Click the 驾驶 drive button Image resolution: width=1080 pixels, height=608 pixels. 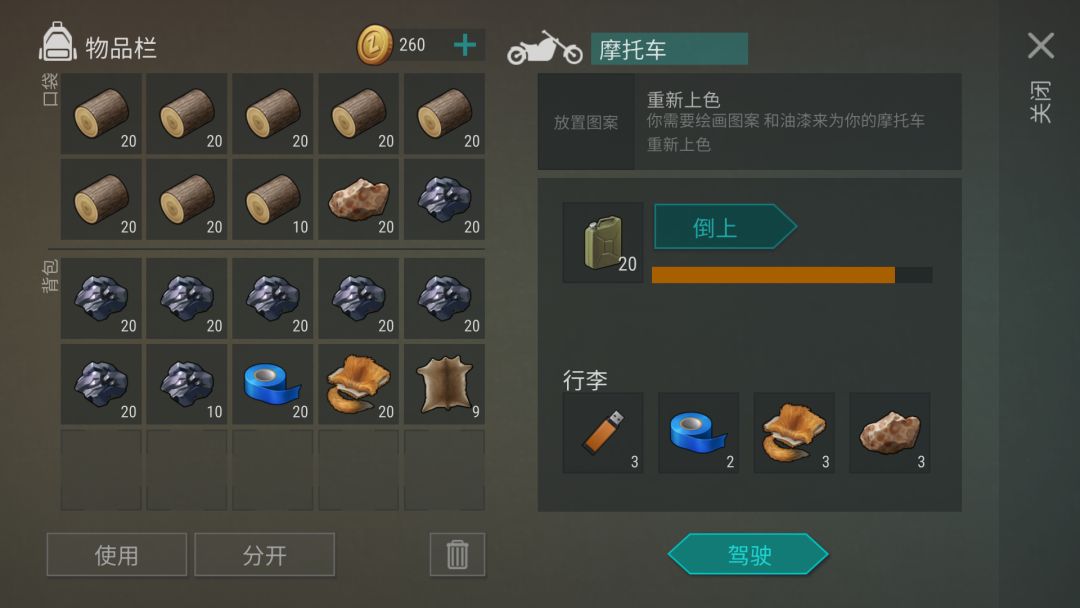pyautogui.click(x=748, y=554)
